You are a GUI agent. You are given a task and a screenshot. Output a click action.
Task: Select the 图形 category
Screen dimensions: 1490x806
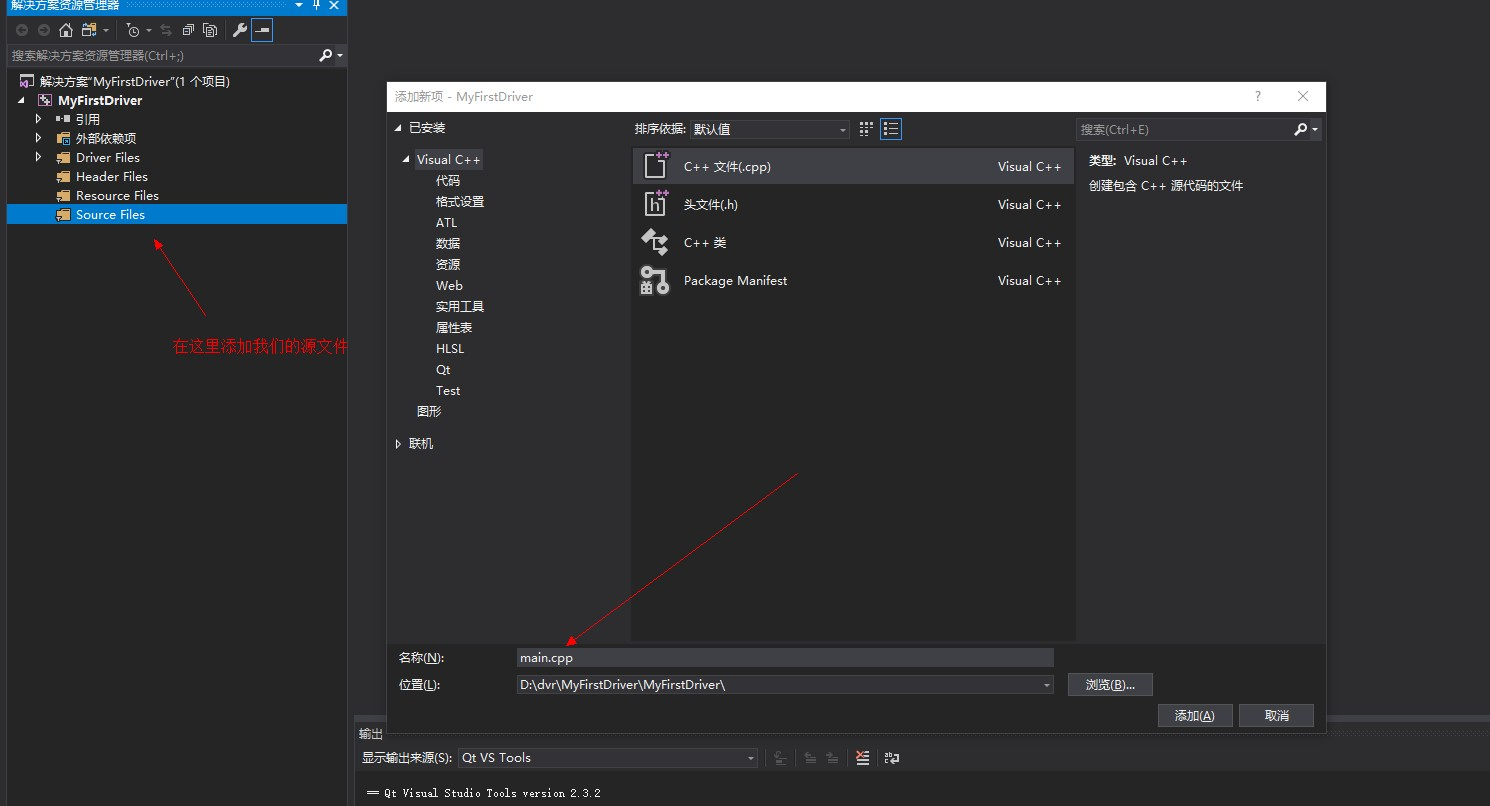(429, 411)
